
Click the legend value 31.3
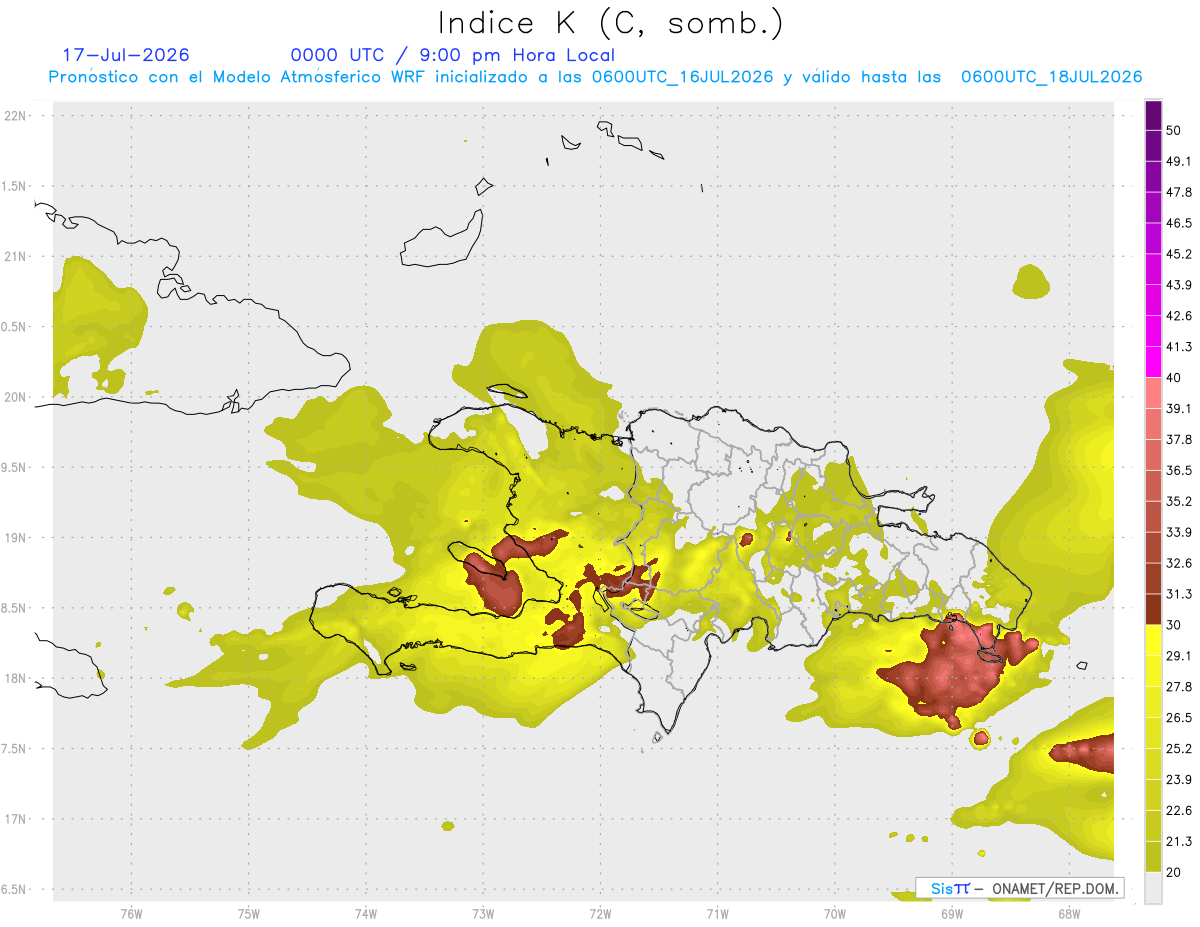click(1179, 594)
